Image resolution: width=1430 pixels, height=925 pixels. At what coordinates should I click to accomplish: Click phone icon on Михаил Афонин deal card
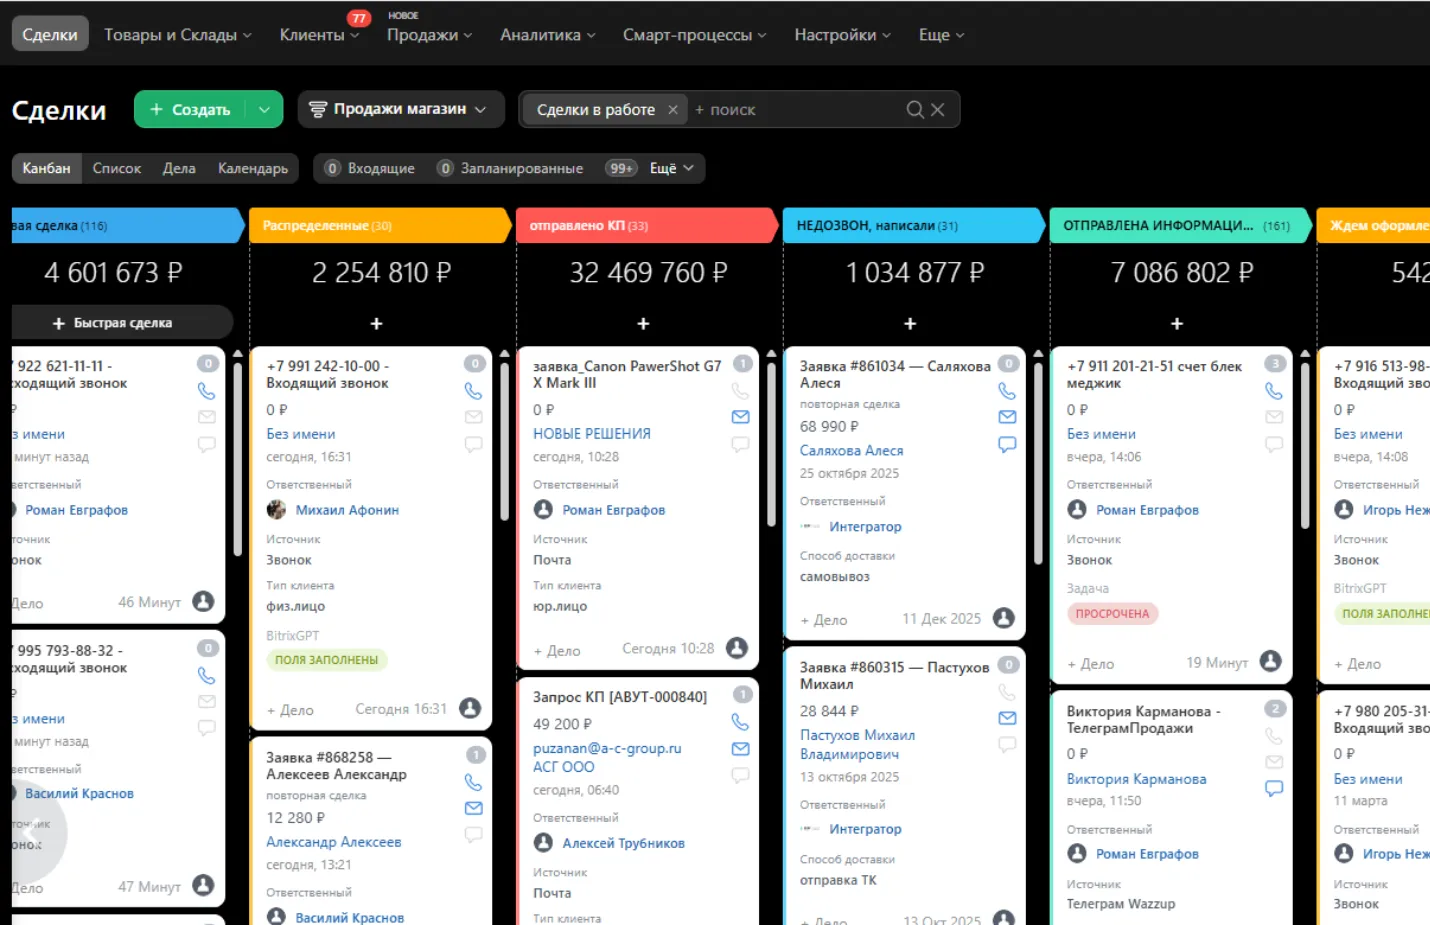pyautogui.click(x=473, y=391)
